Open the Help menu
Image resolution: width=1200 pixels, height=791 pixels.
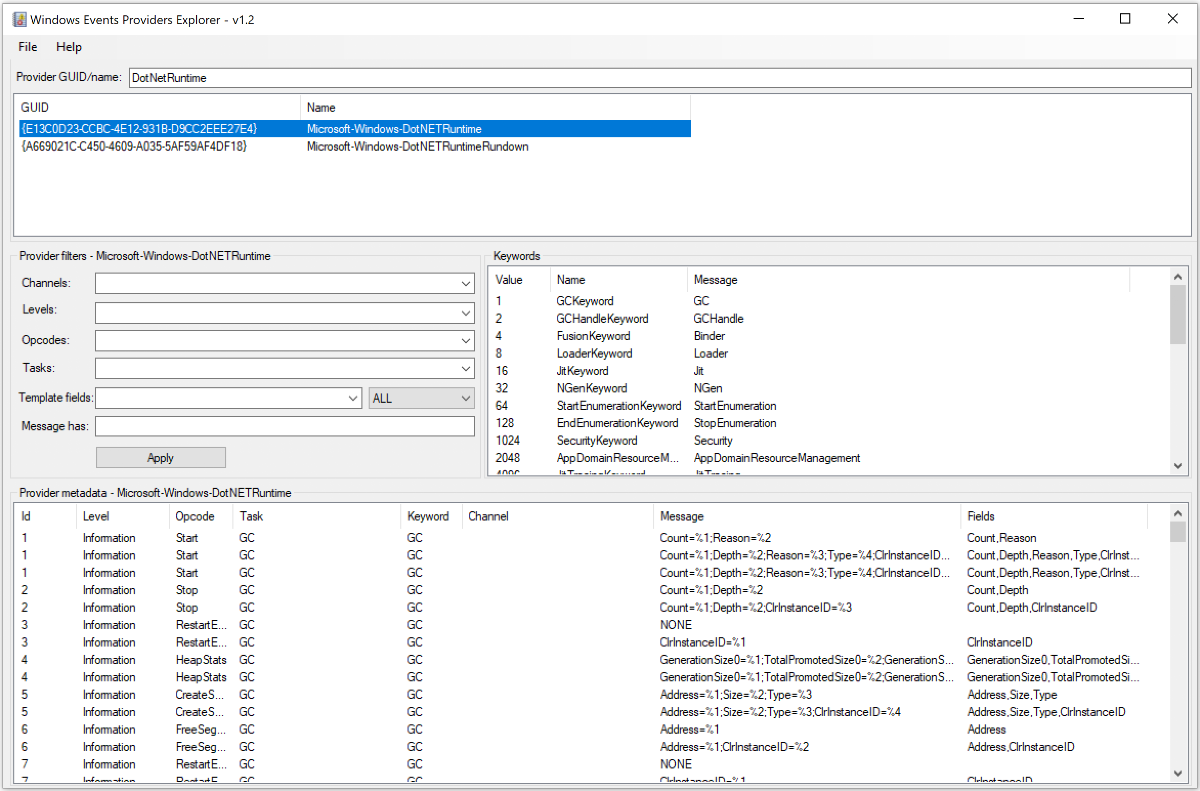69,47
